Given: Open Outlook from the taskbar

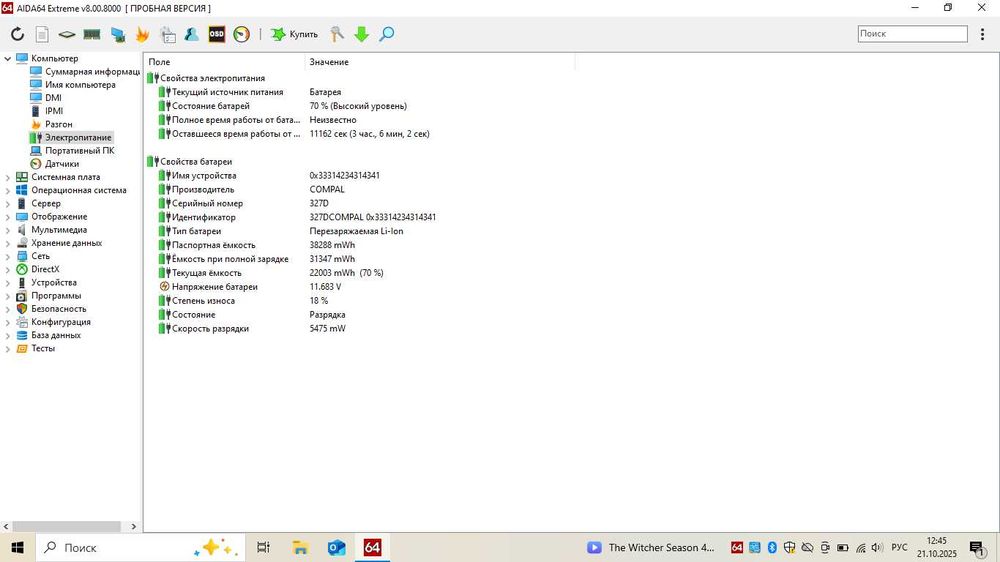Looking at the screenshot, I should coord(336,547).
